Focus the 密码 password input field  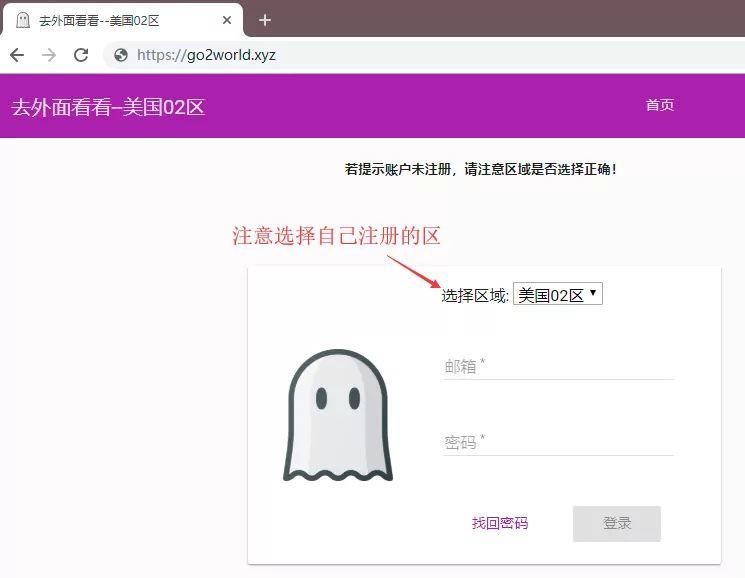(558, 442)
